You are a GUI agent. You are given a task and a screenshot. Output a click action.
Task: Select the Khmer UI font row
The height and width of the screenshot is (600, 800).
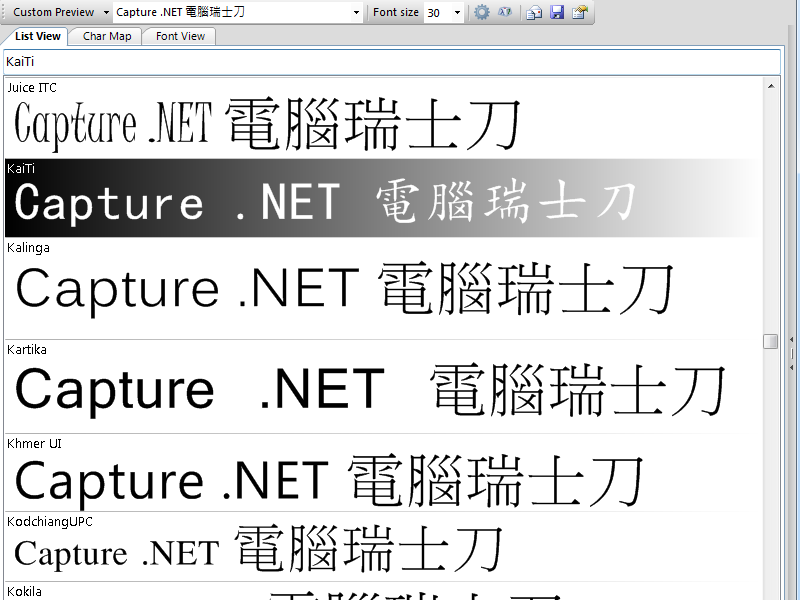click(x=384, y=473)
